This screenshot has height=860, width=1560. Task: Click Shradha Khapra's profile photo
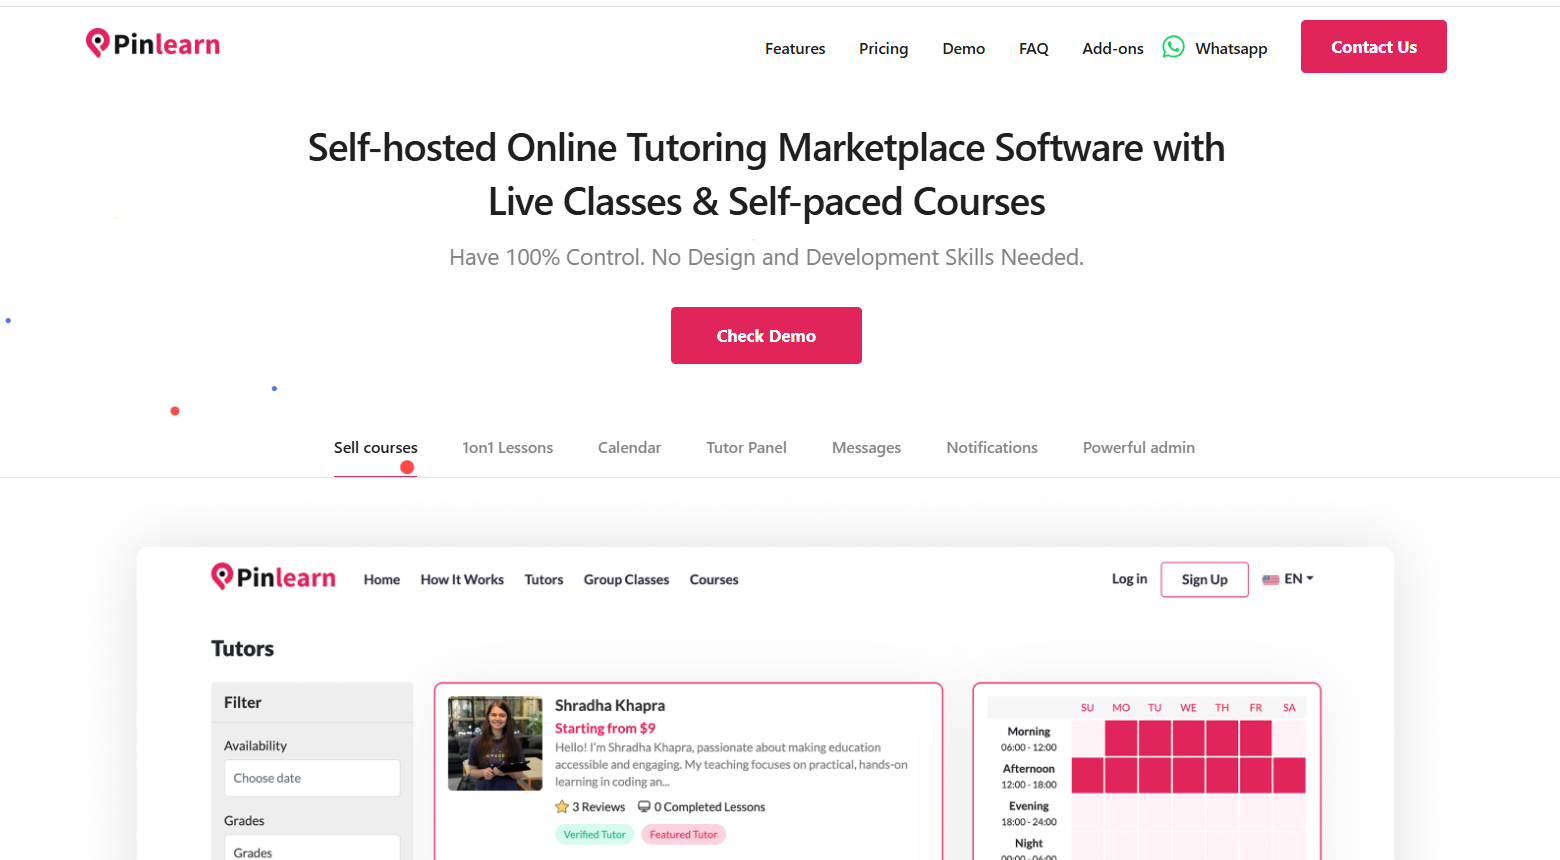(494, 744)
